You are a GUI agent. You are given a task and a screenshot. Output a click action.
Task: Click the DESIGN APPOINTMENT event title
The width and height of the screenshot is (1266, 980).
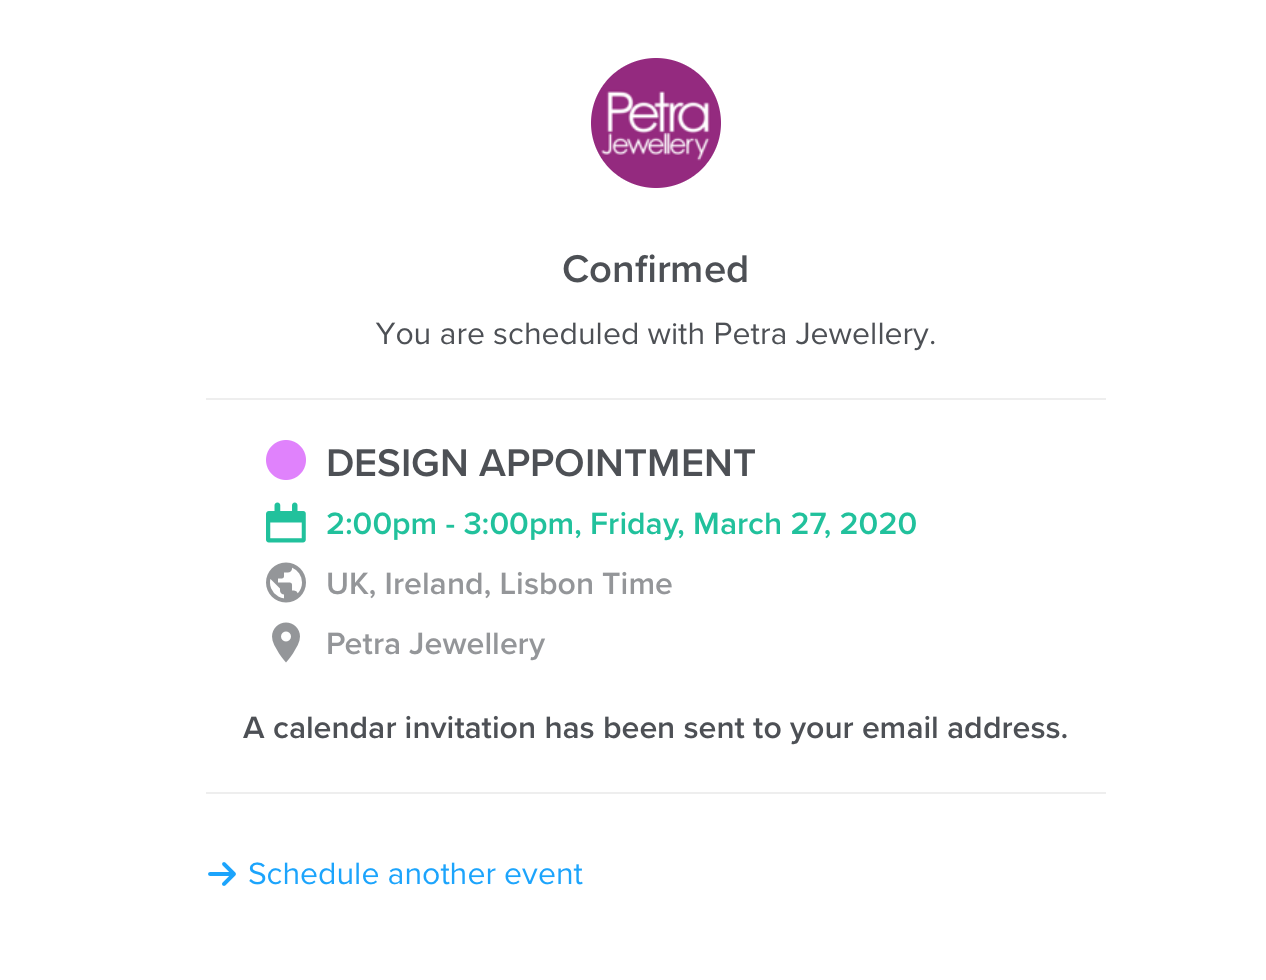pos(541,463)
